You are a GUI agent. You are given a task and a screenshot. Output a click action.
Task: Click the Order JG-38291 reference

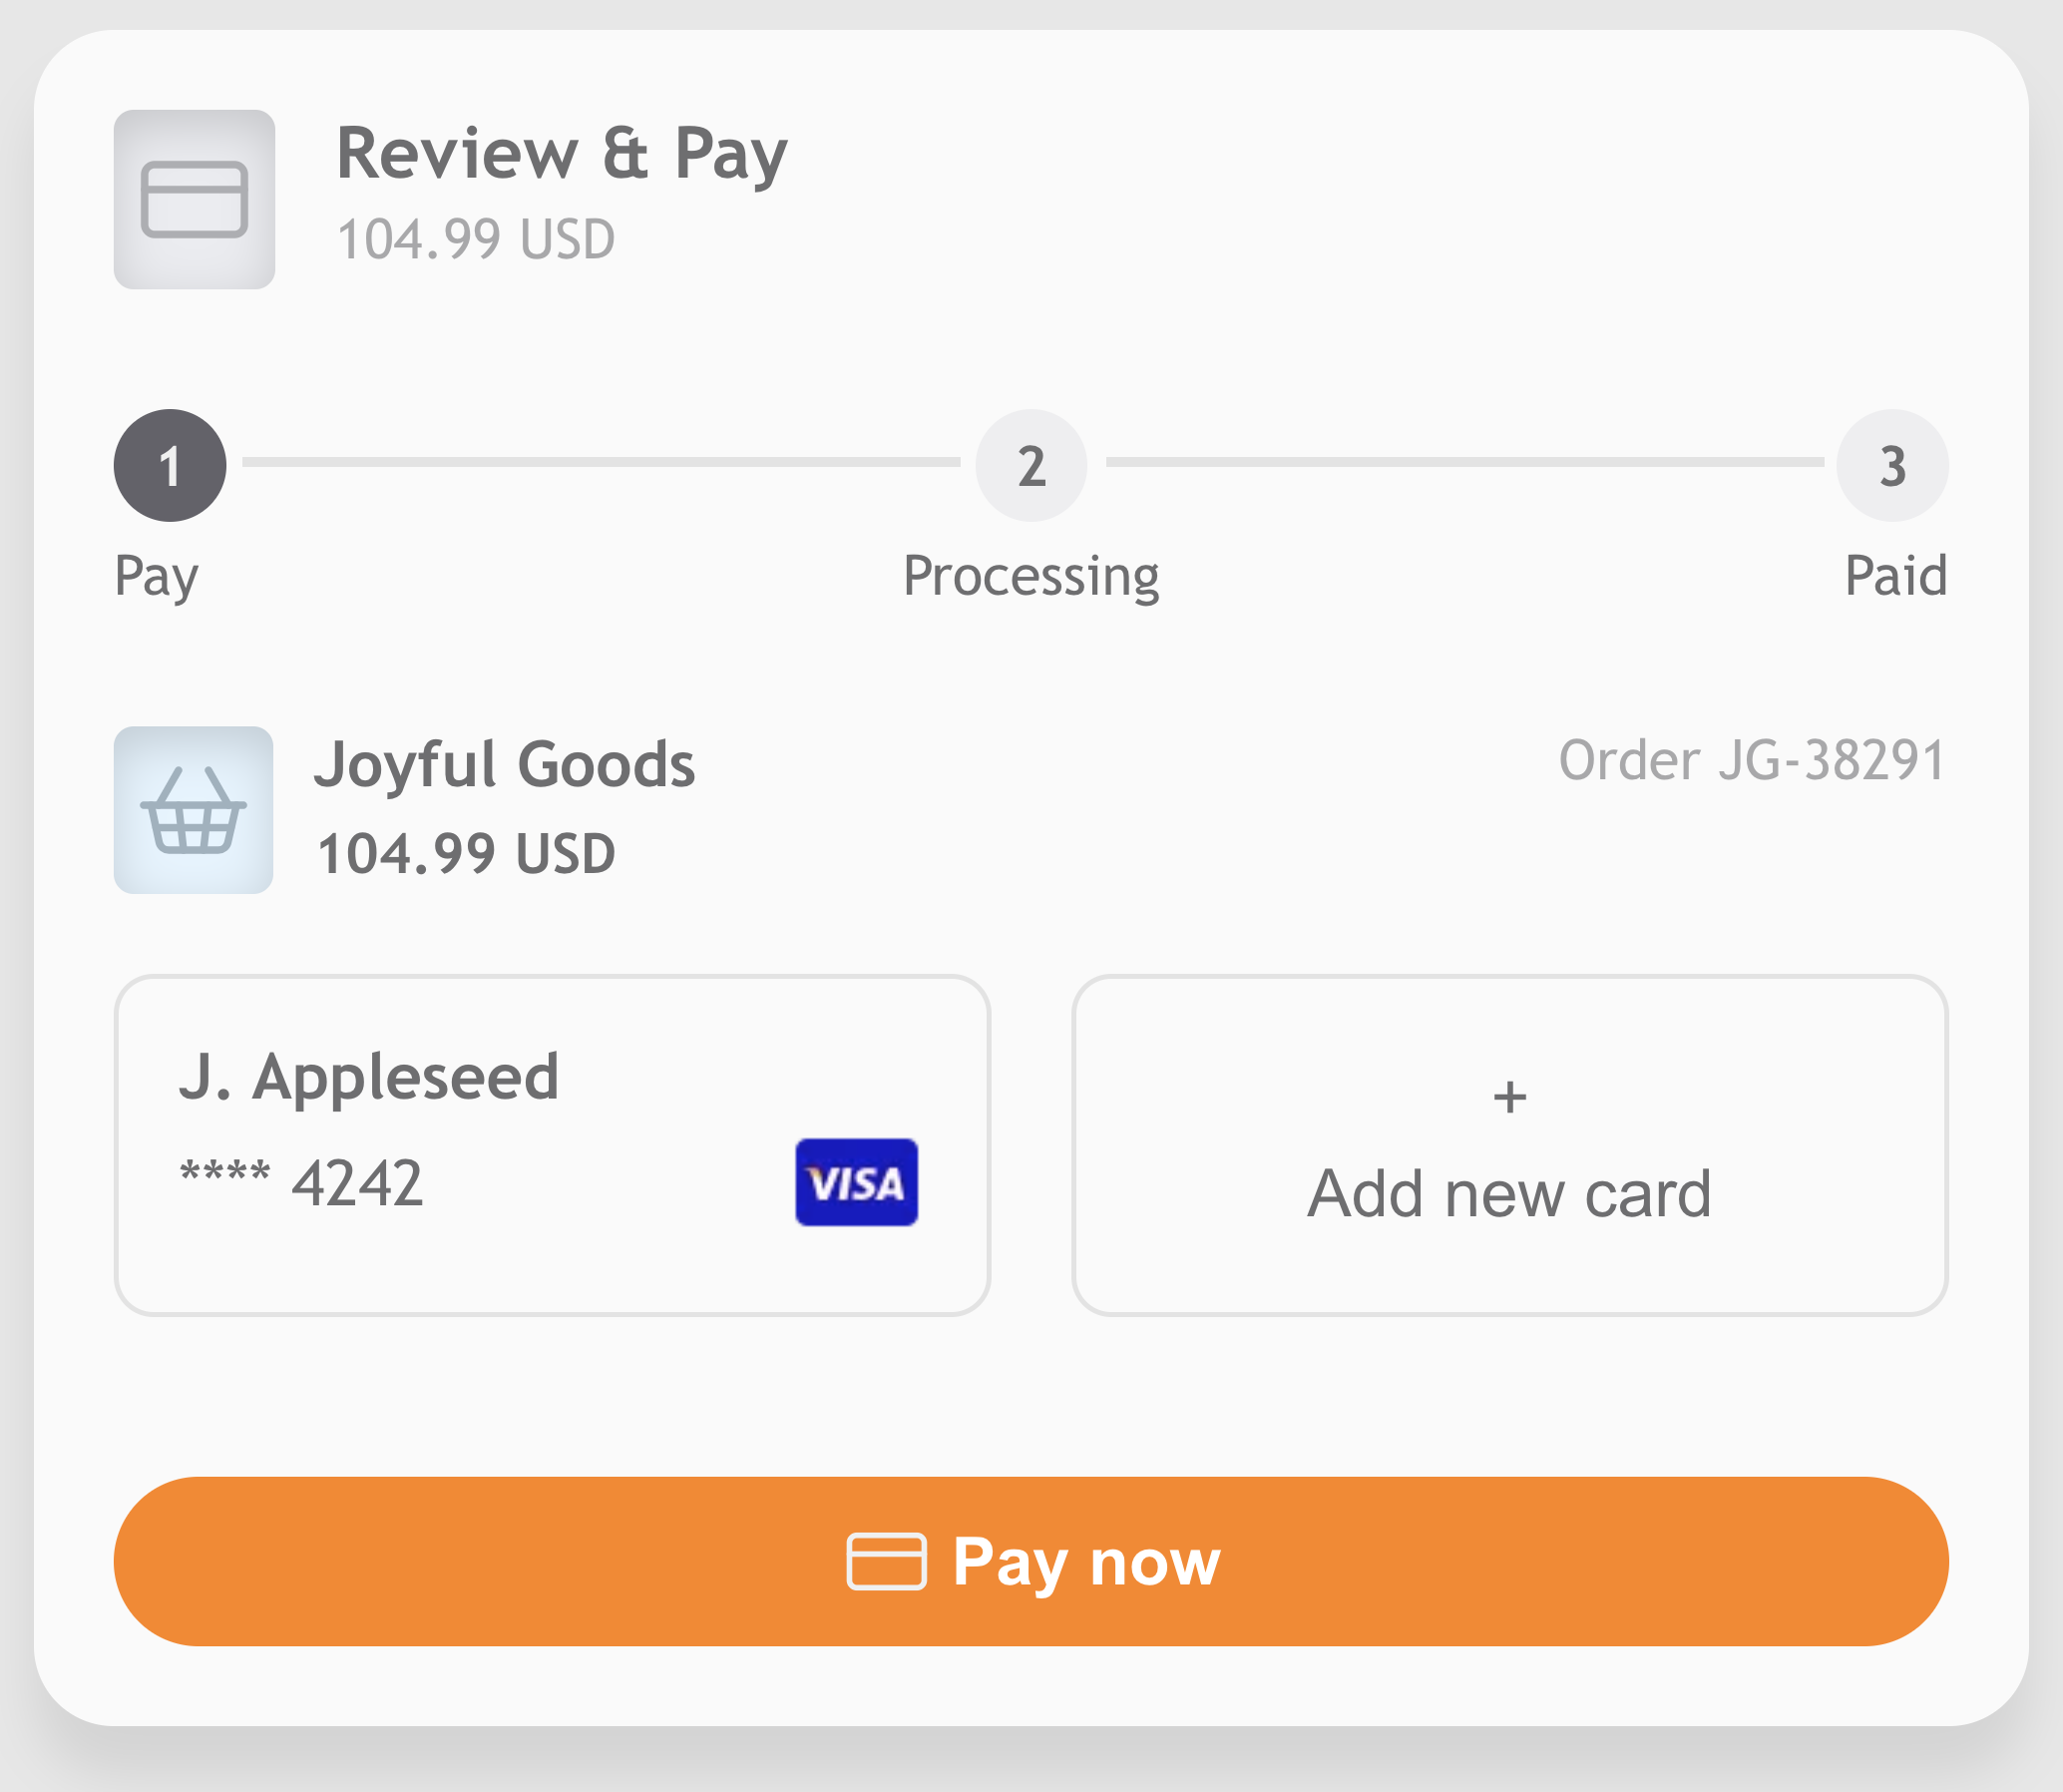click(x=1752, y=760)
